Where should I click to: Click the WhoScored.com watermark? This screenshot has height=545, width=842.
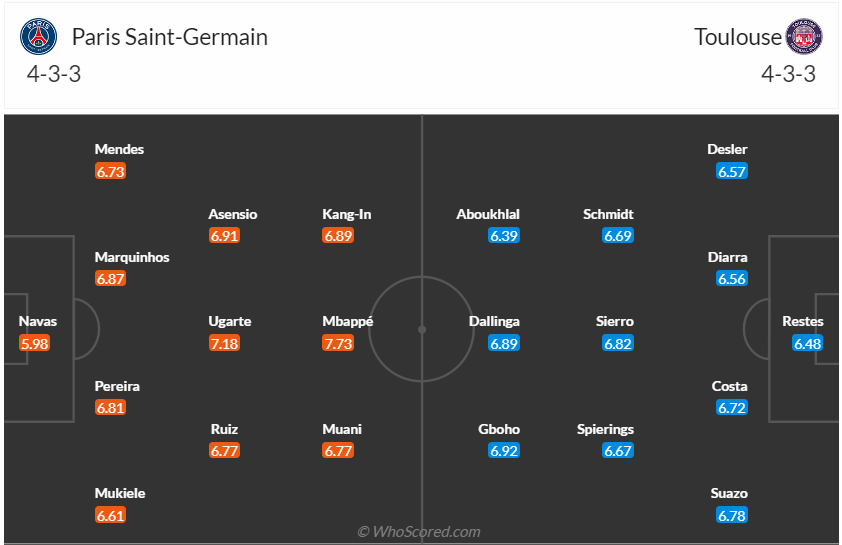pyautogui.click(x=420, y=531)
